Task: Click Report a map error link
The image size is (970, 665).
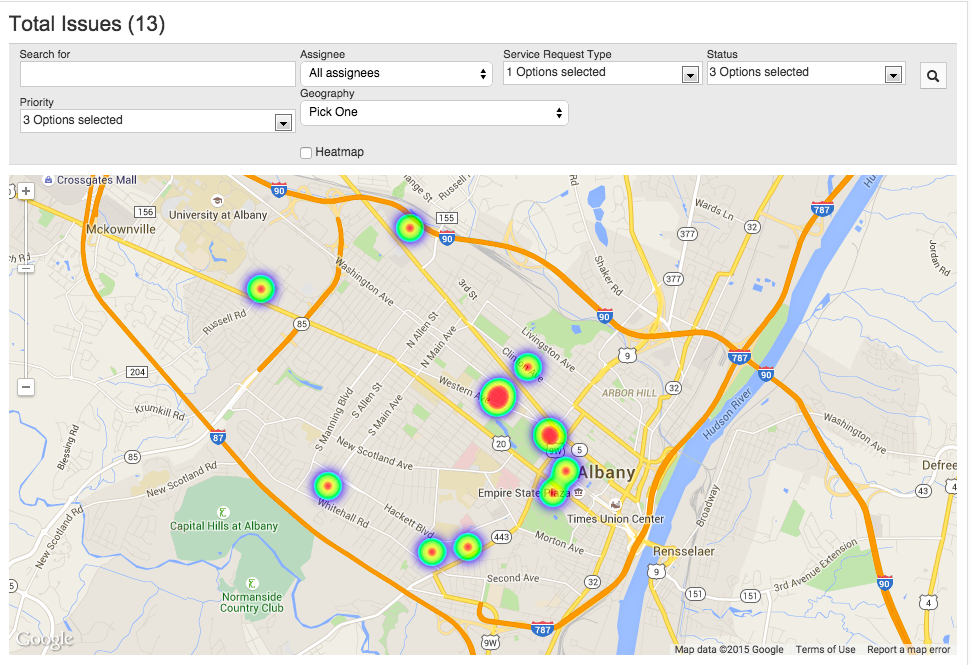Action: pos(908,649)
